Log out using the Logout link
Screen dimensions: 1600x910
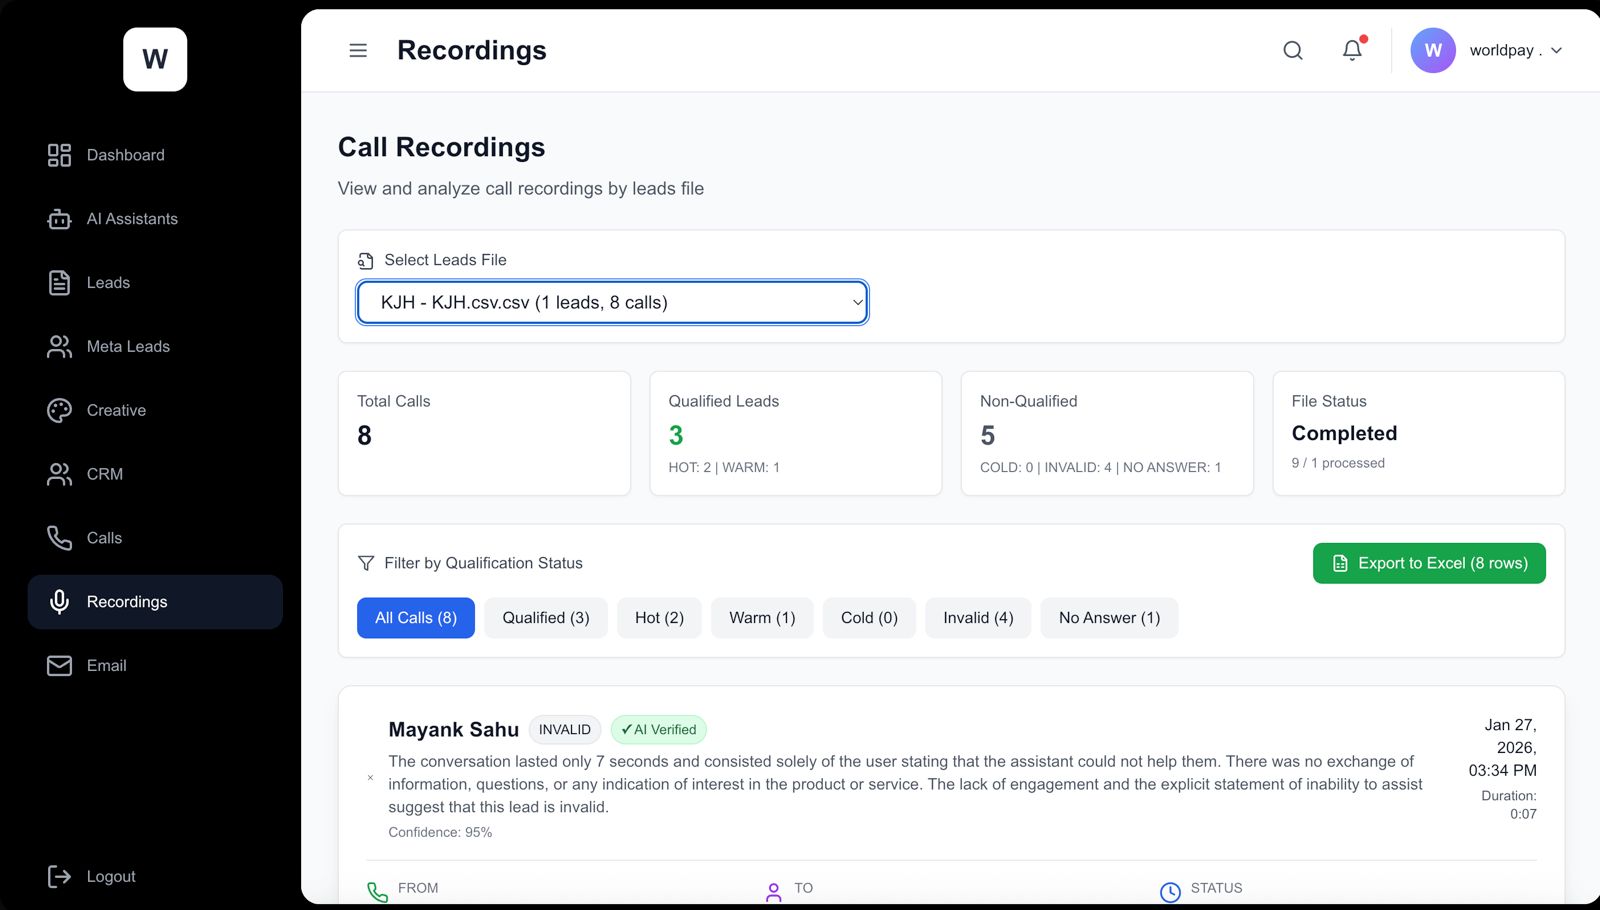[110, 876]
